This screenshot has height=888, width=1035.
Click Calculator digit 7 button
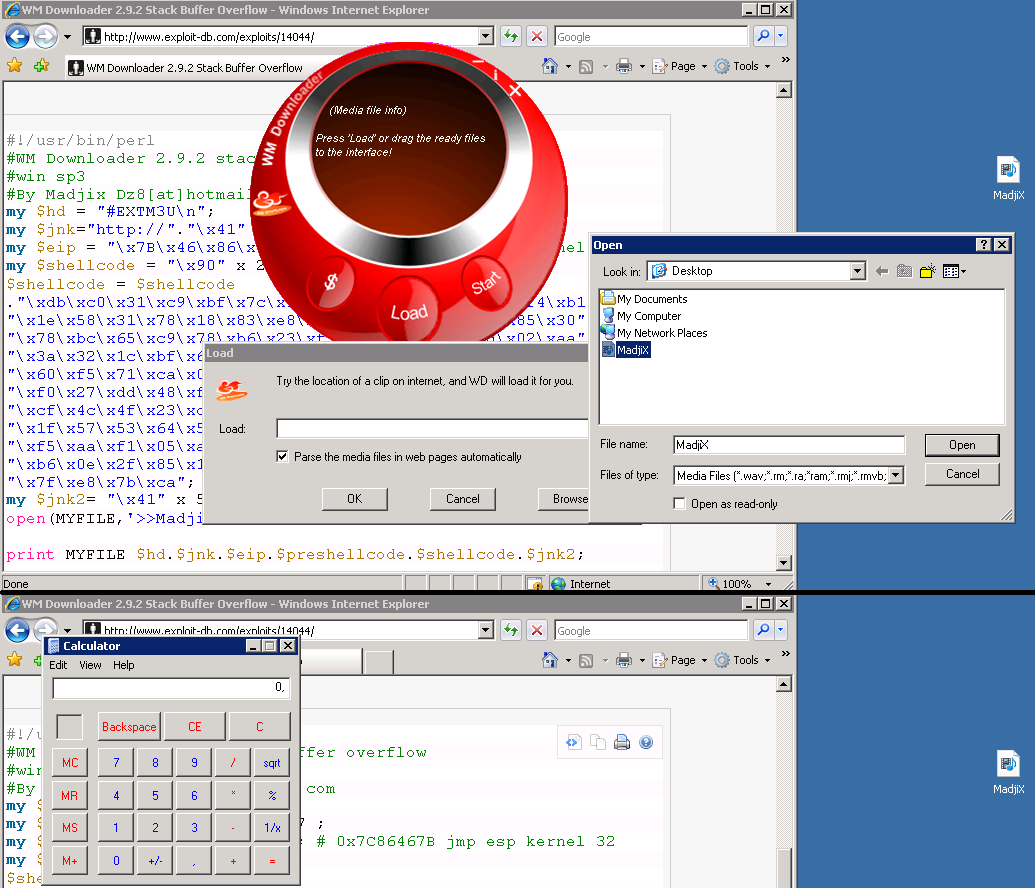[116, 763]
